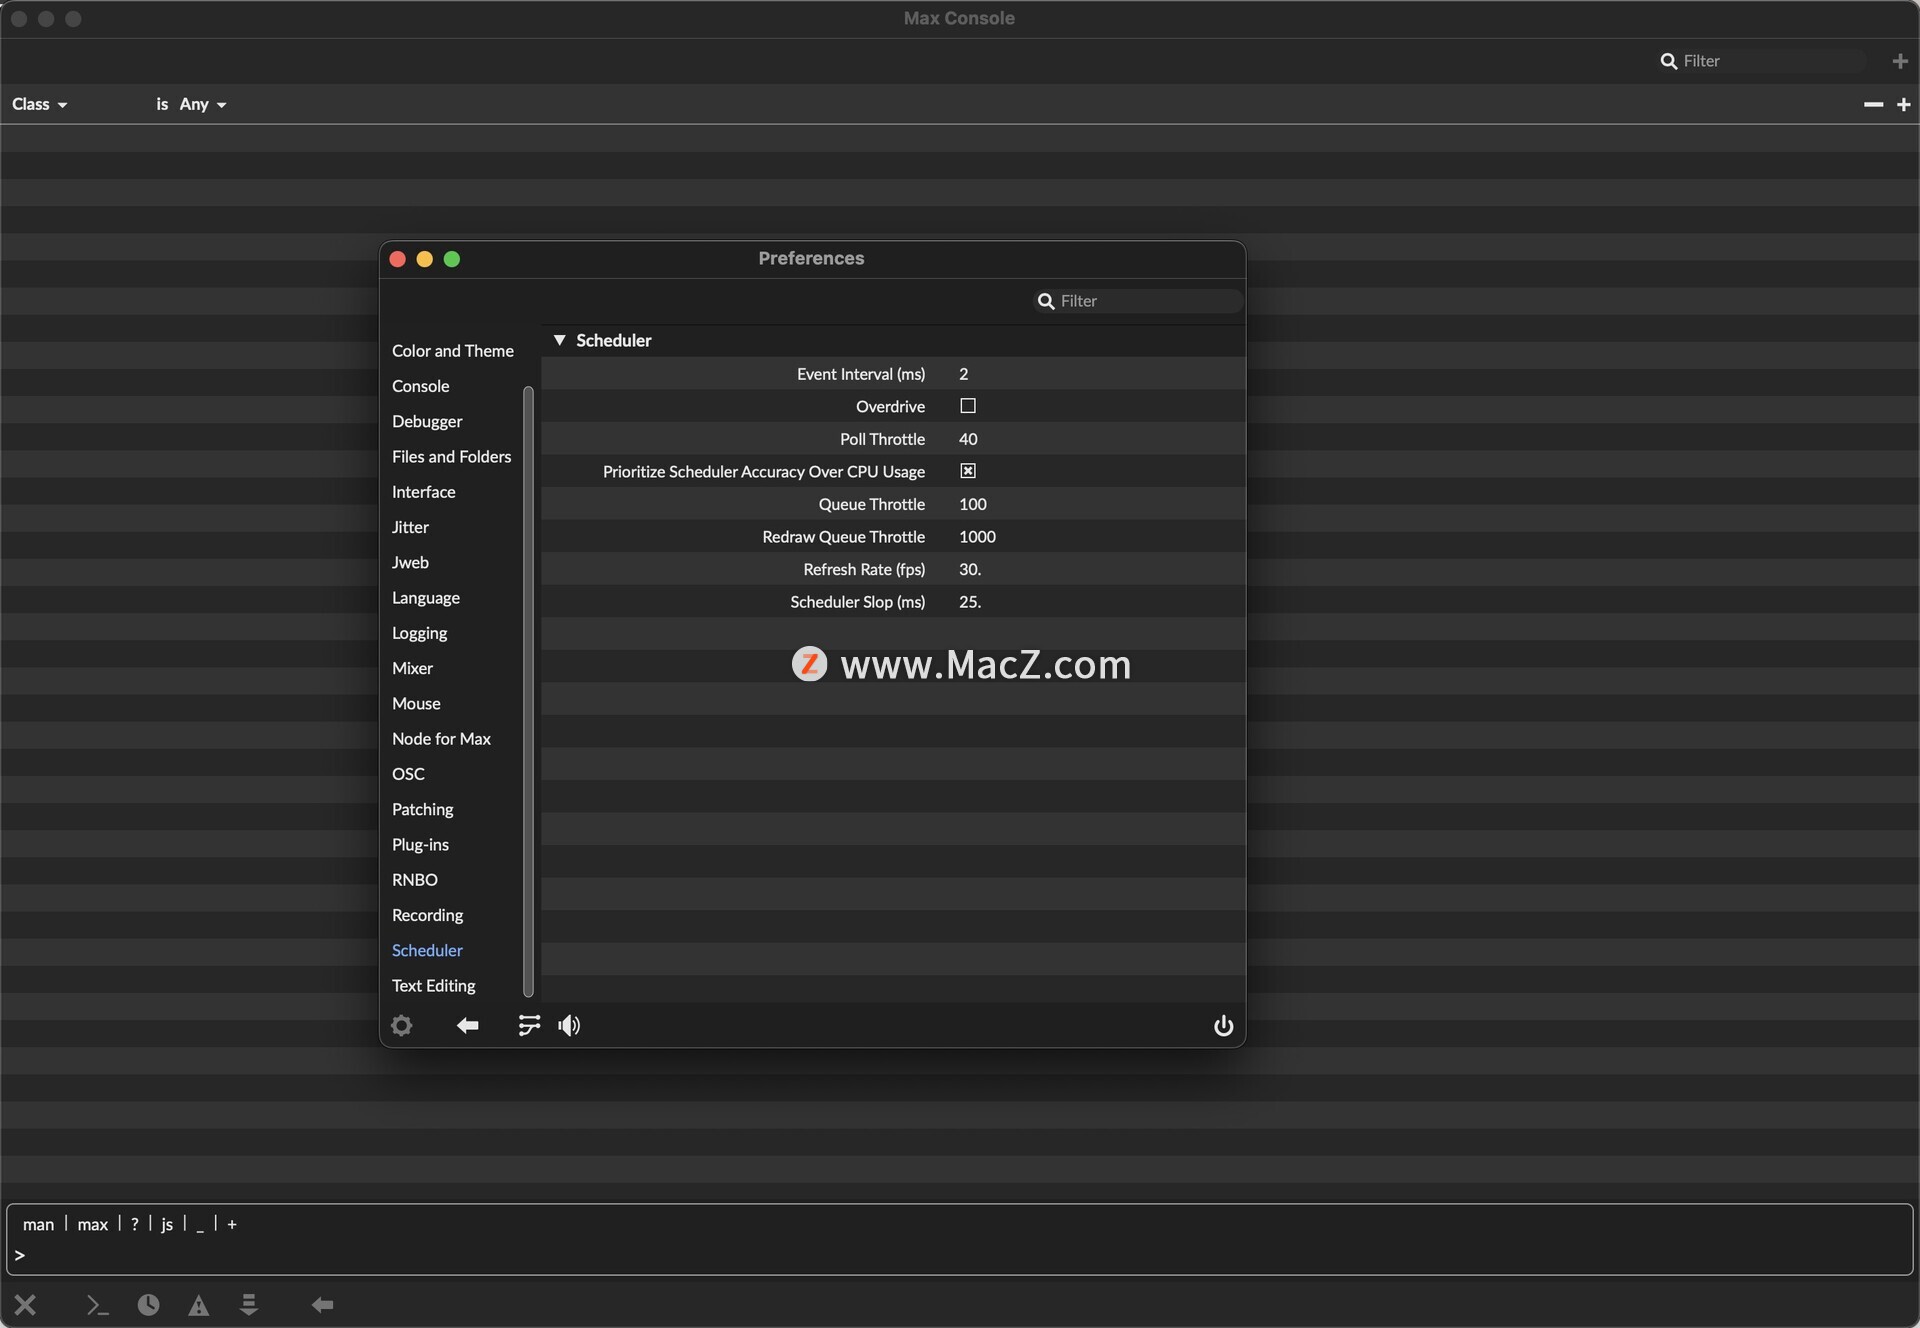Minimize Preferences with the yellow button

pos(424,259)
